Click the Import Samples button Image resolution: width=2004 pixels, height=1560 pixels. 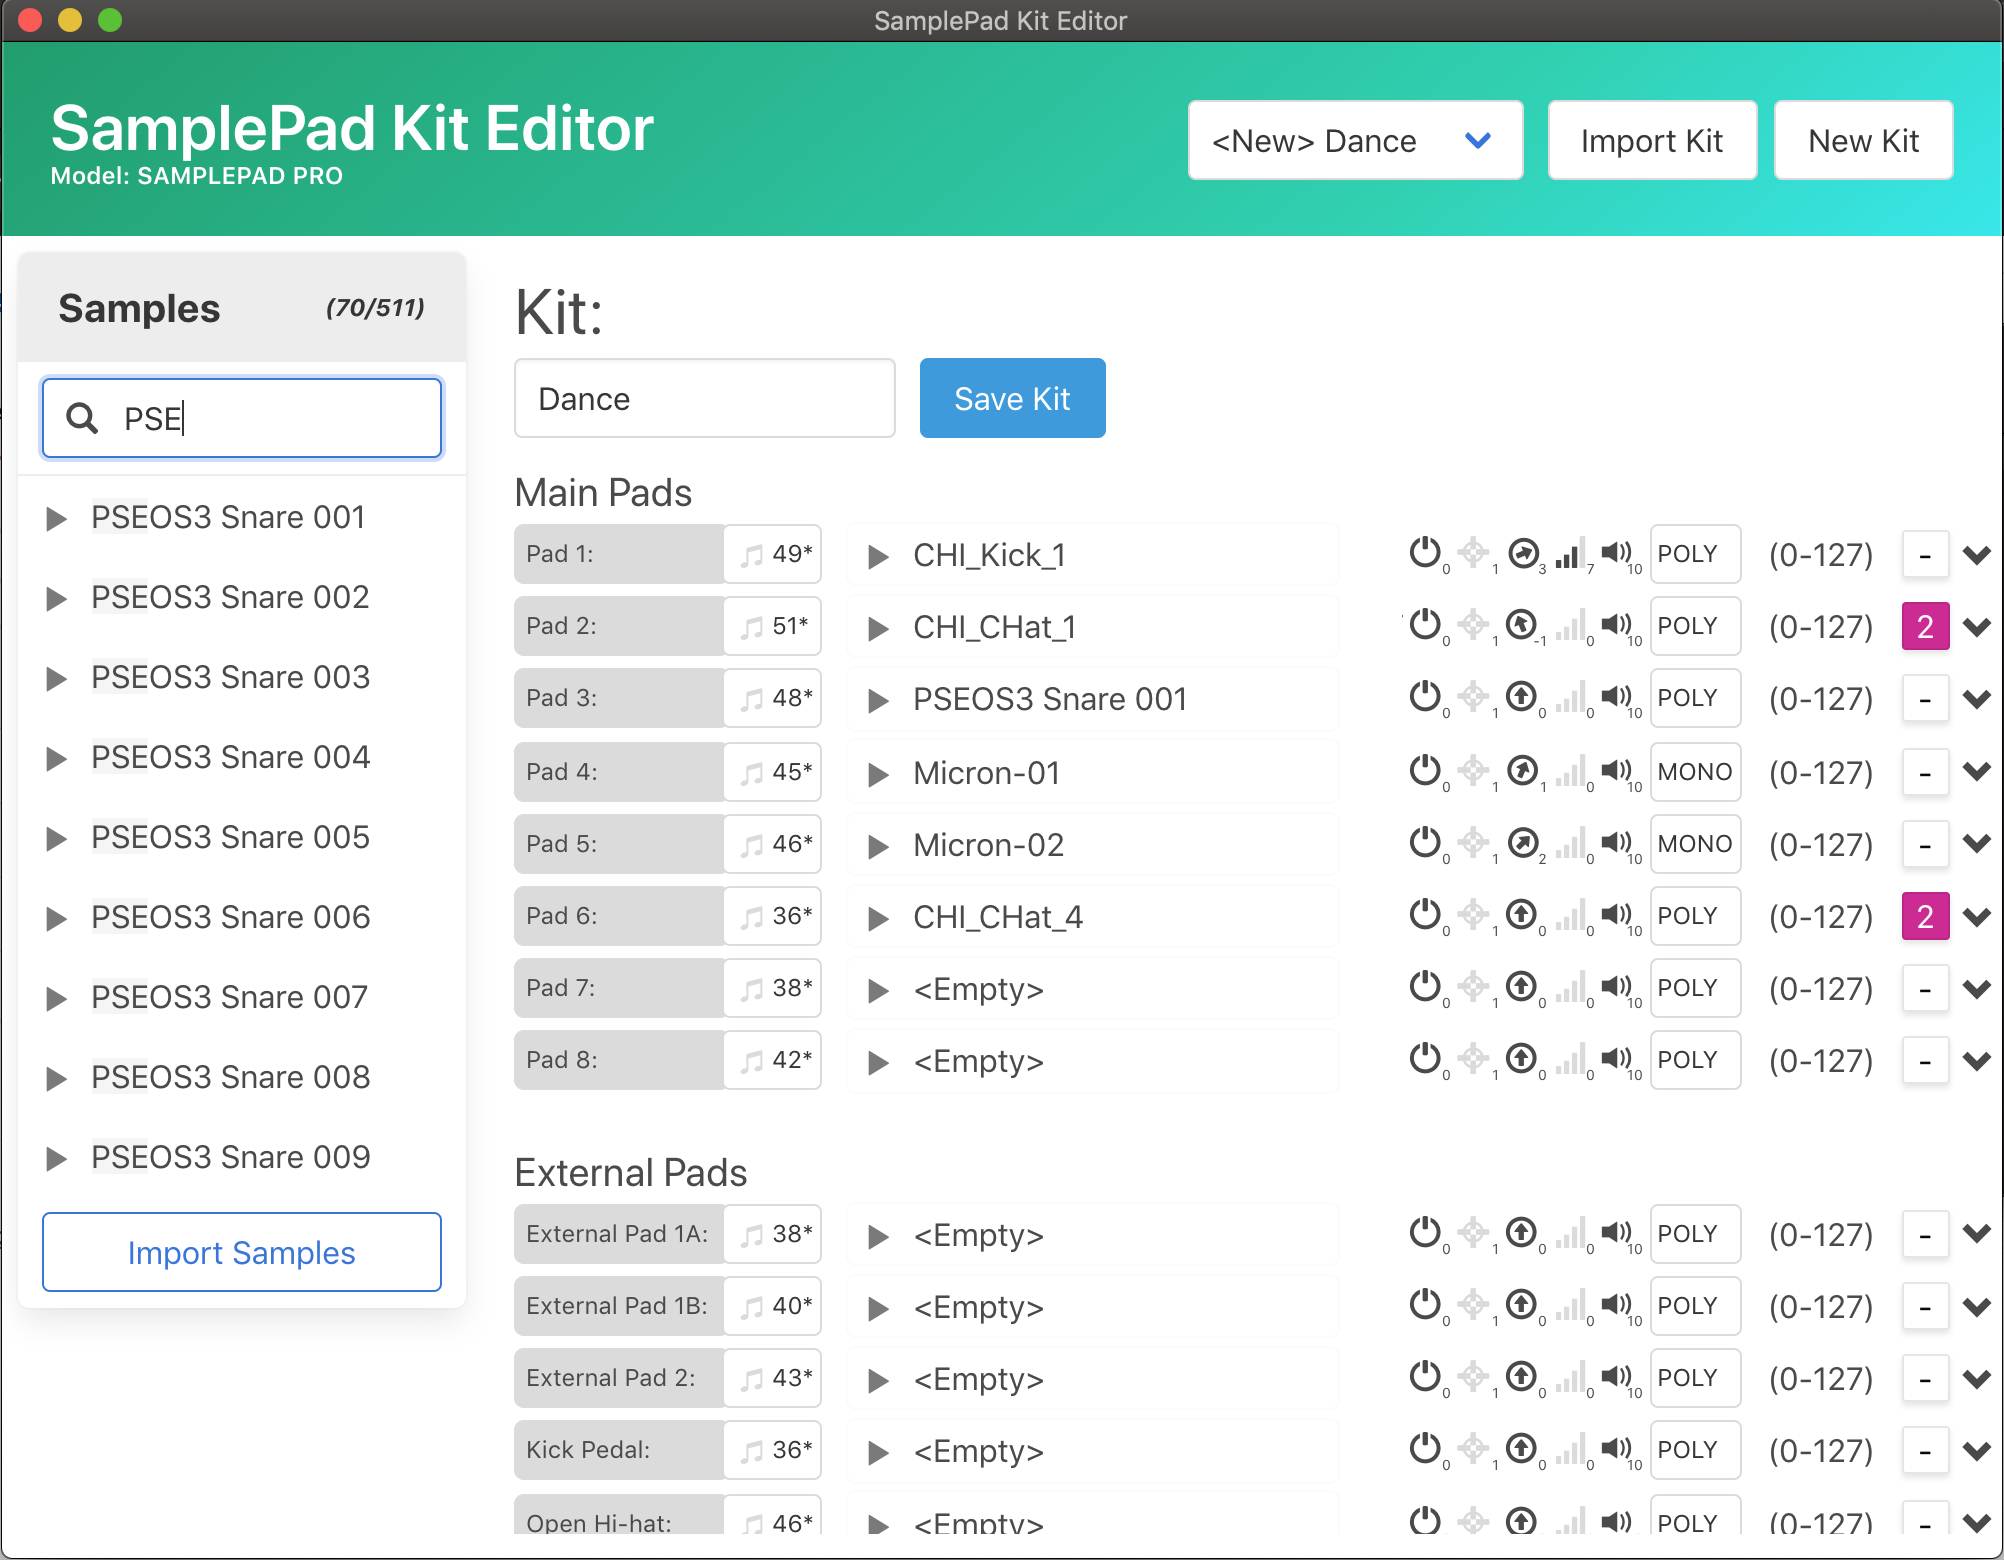pos(242,1252)
